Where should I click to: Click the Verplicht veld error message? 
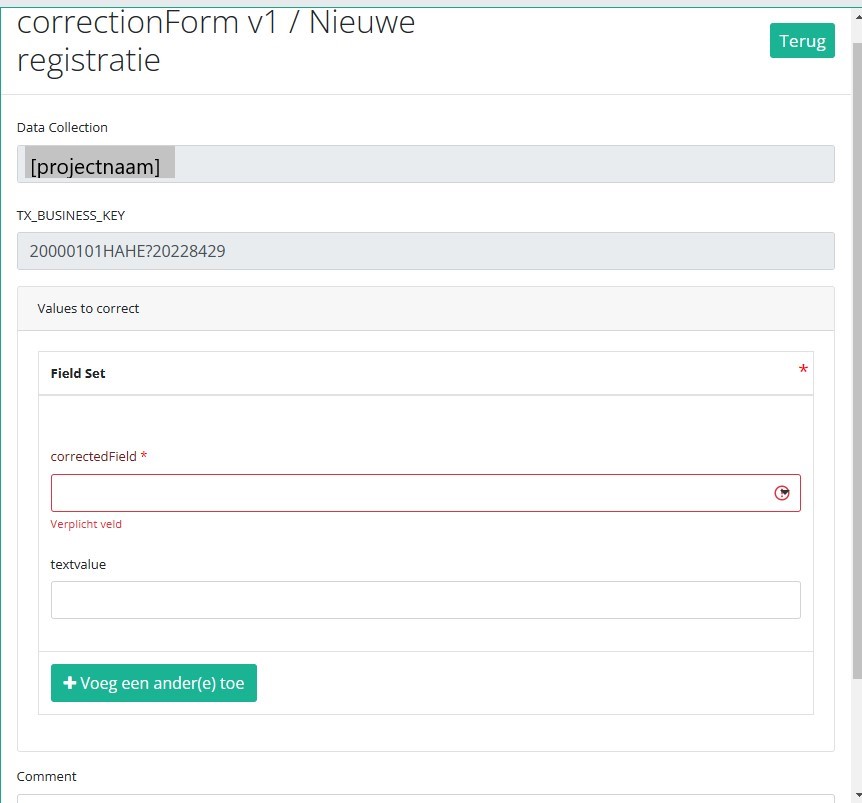(x=86, y=524)
